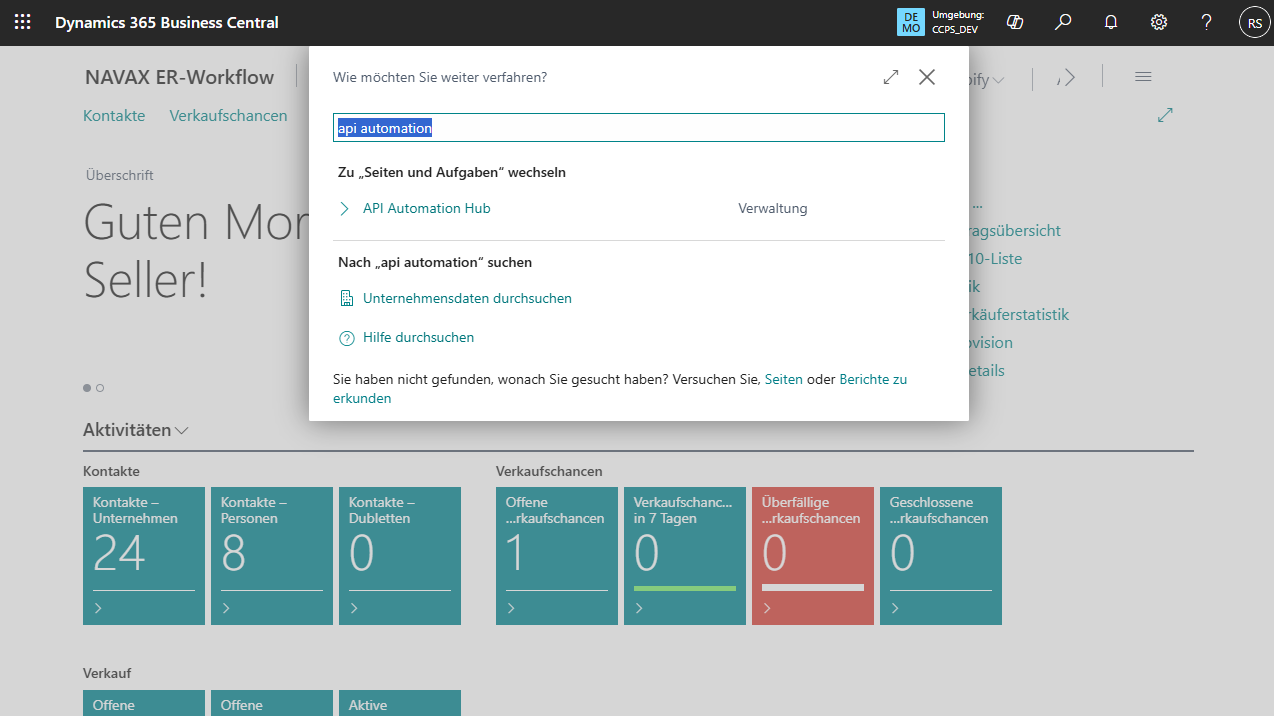
Task: Click the search magnifier icon in header
Action: (x=1063, y=22)
